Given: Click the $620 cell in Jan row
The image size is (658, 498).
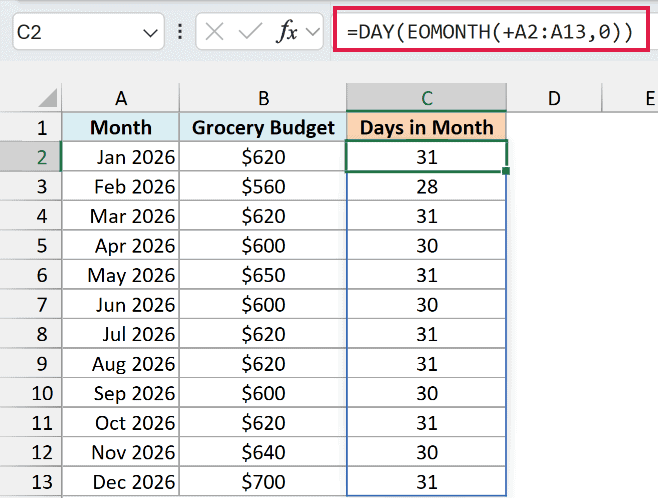Looking at the screenshot, I should point(263,156).
